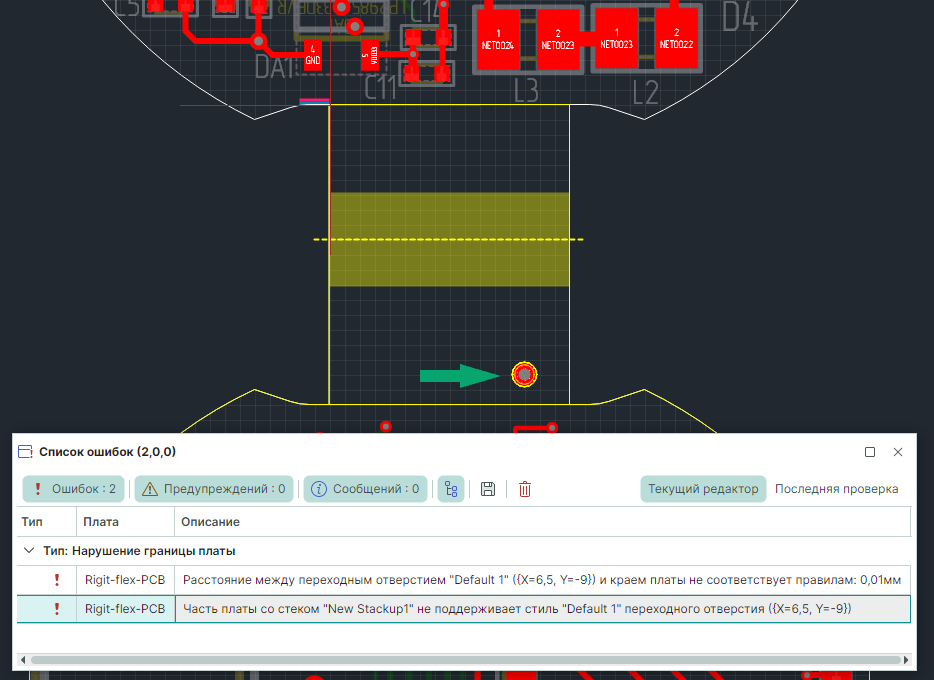Collapse the Тип: Нарушение границы платы group
934x680 pixels.
[x=28, y=551]
